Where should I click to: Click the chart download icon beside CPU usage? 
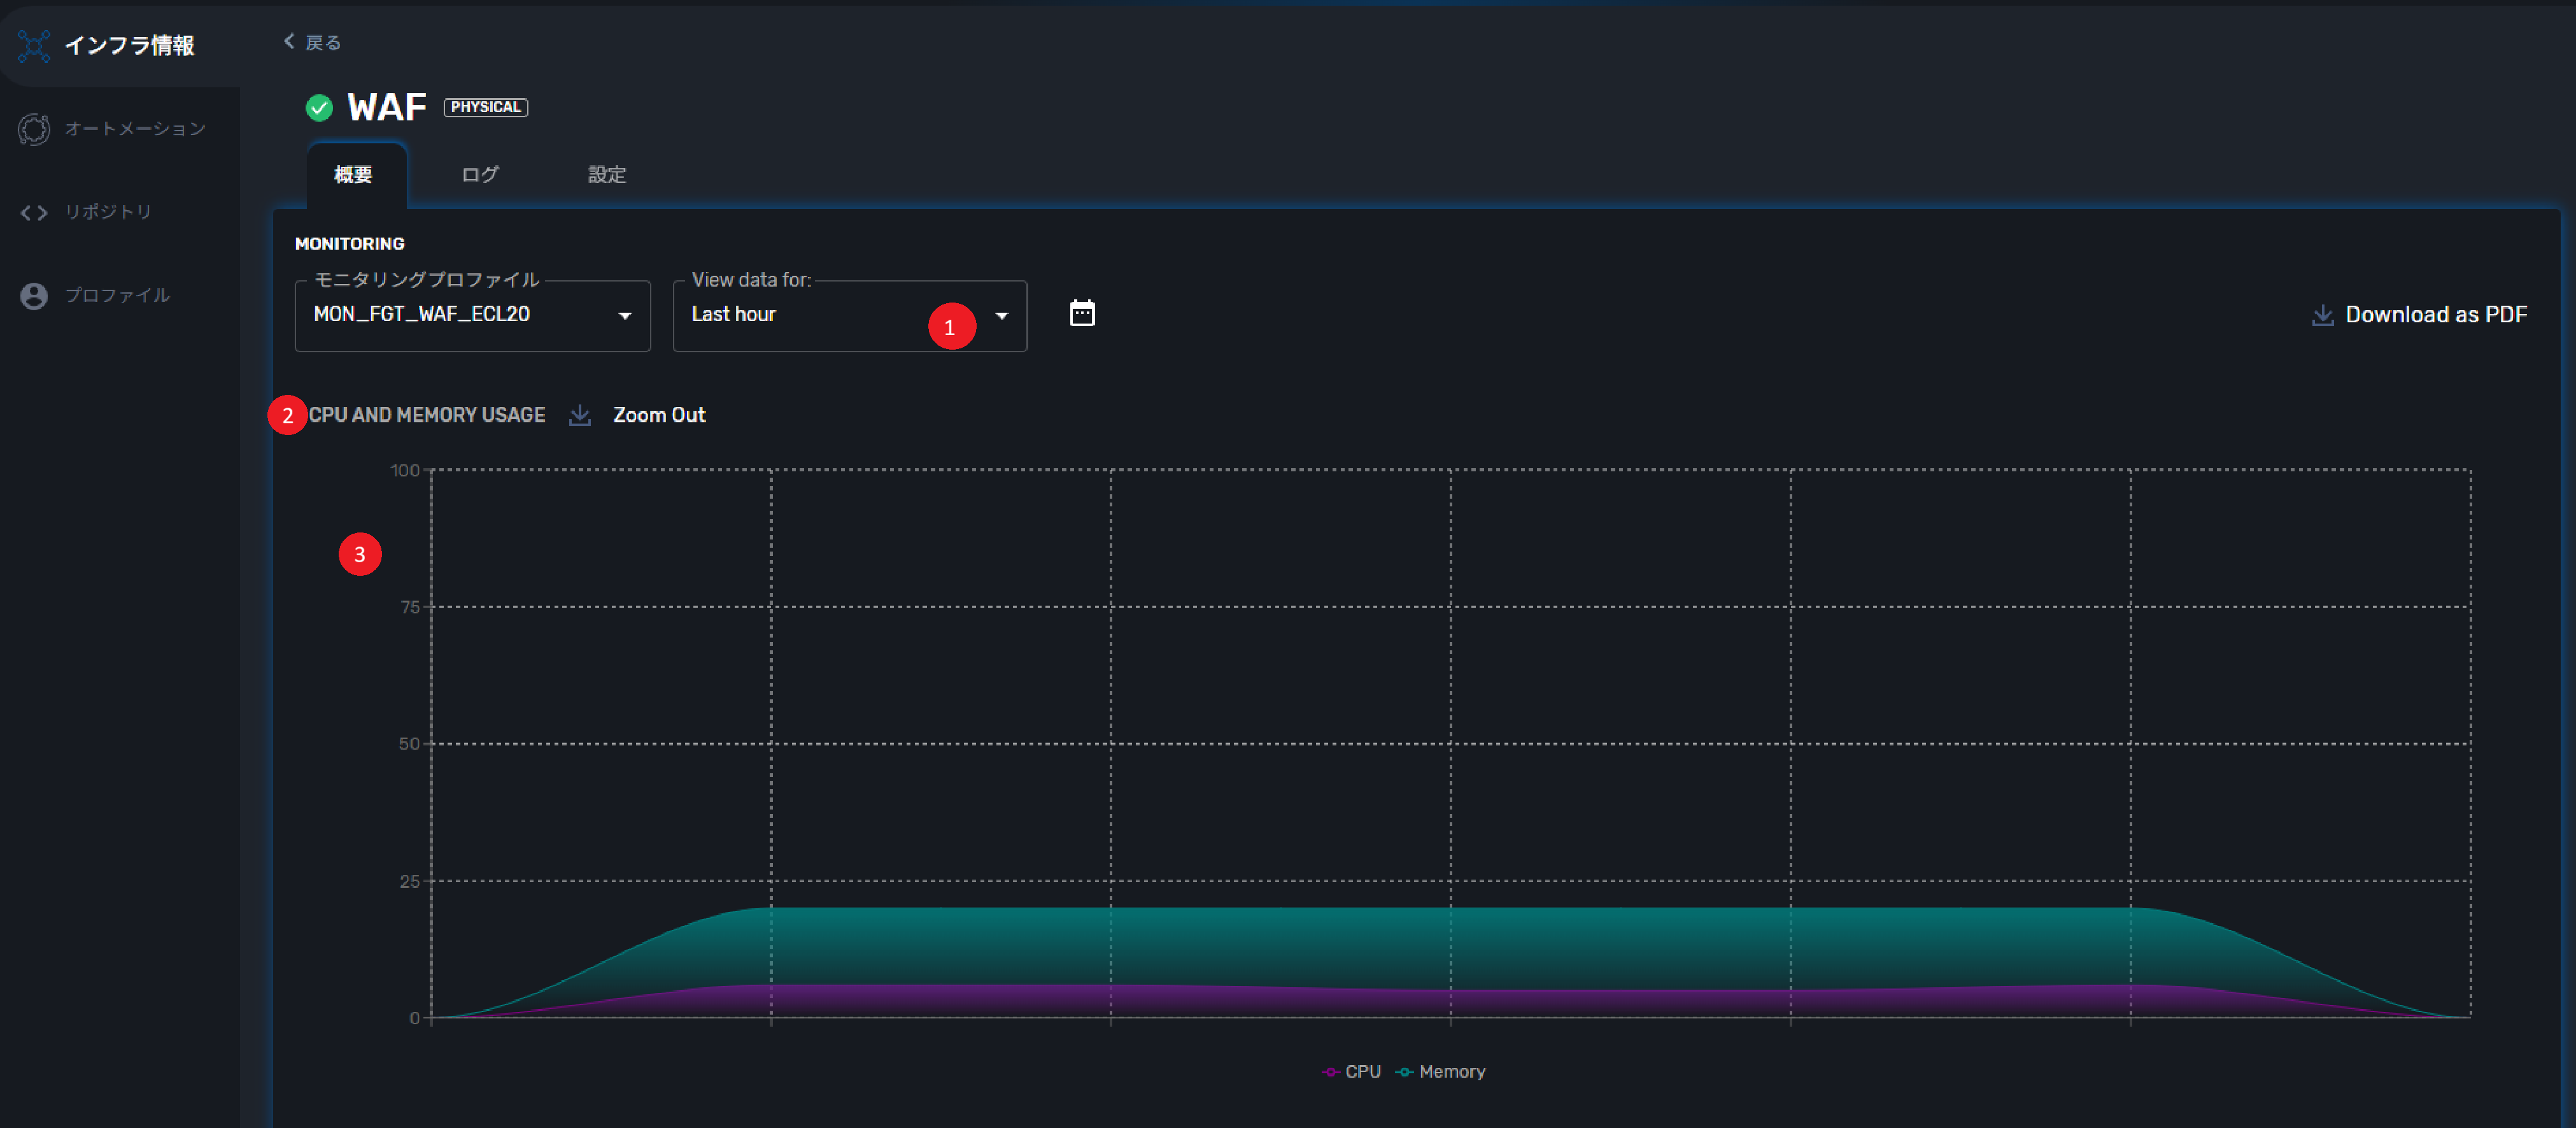click(x=580, y=415)
